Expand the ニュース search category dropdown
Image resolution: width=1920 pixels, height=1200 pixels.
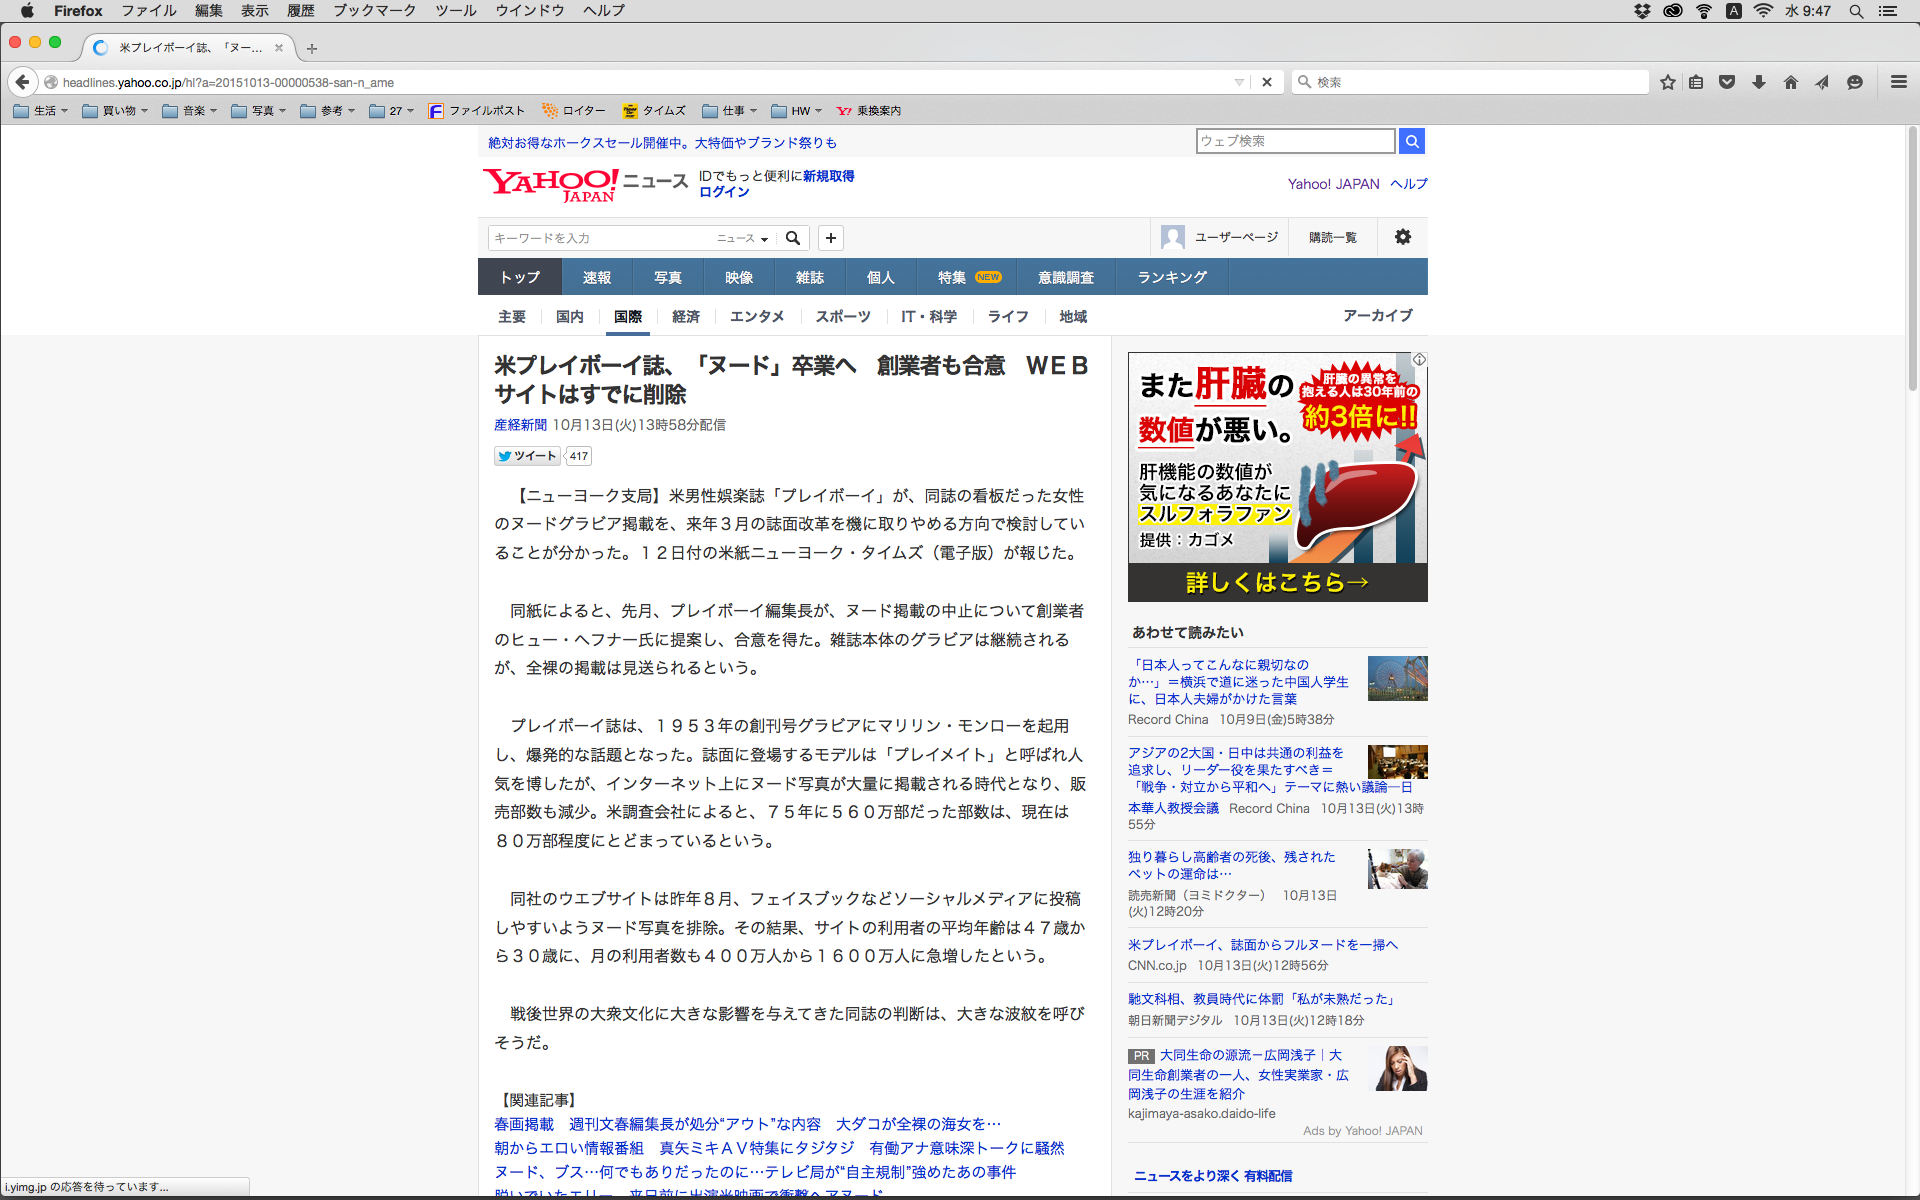[743, 238]
